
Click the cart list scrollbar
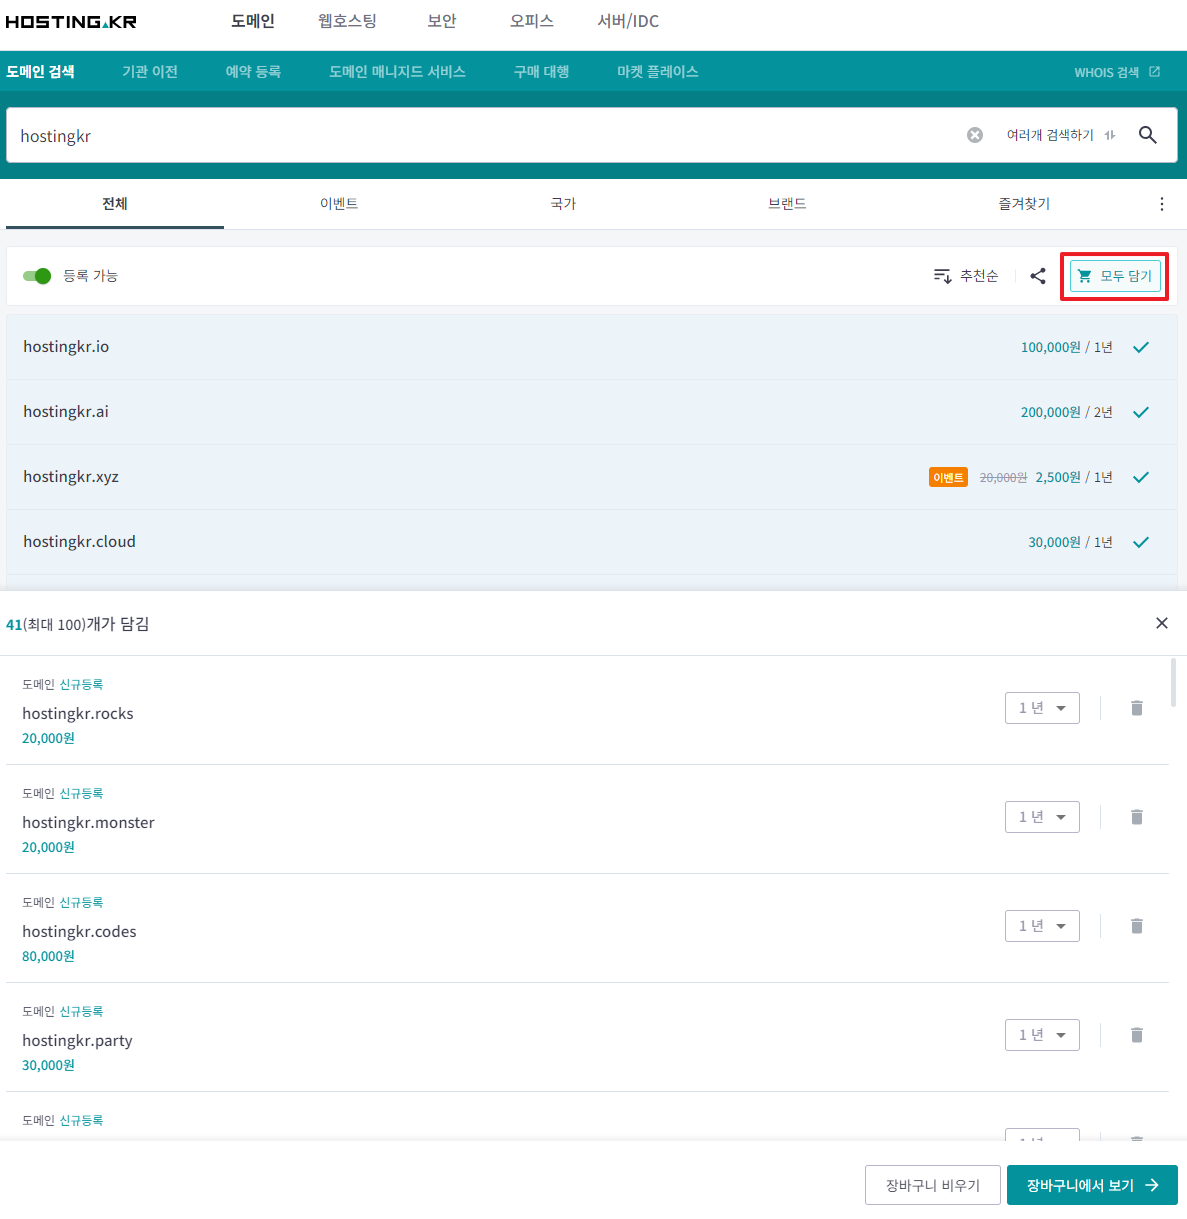1173,684
